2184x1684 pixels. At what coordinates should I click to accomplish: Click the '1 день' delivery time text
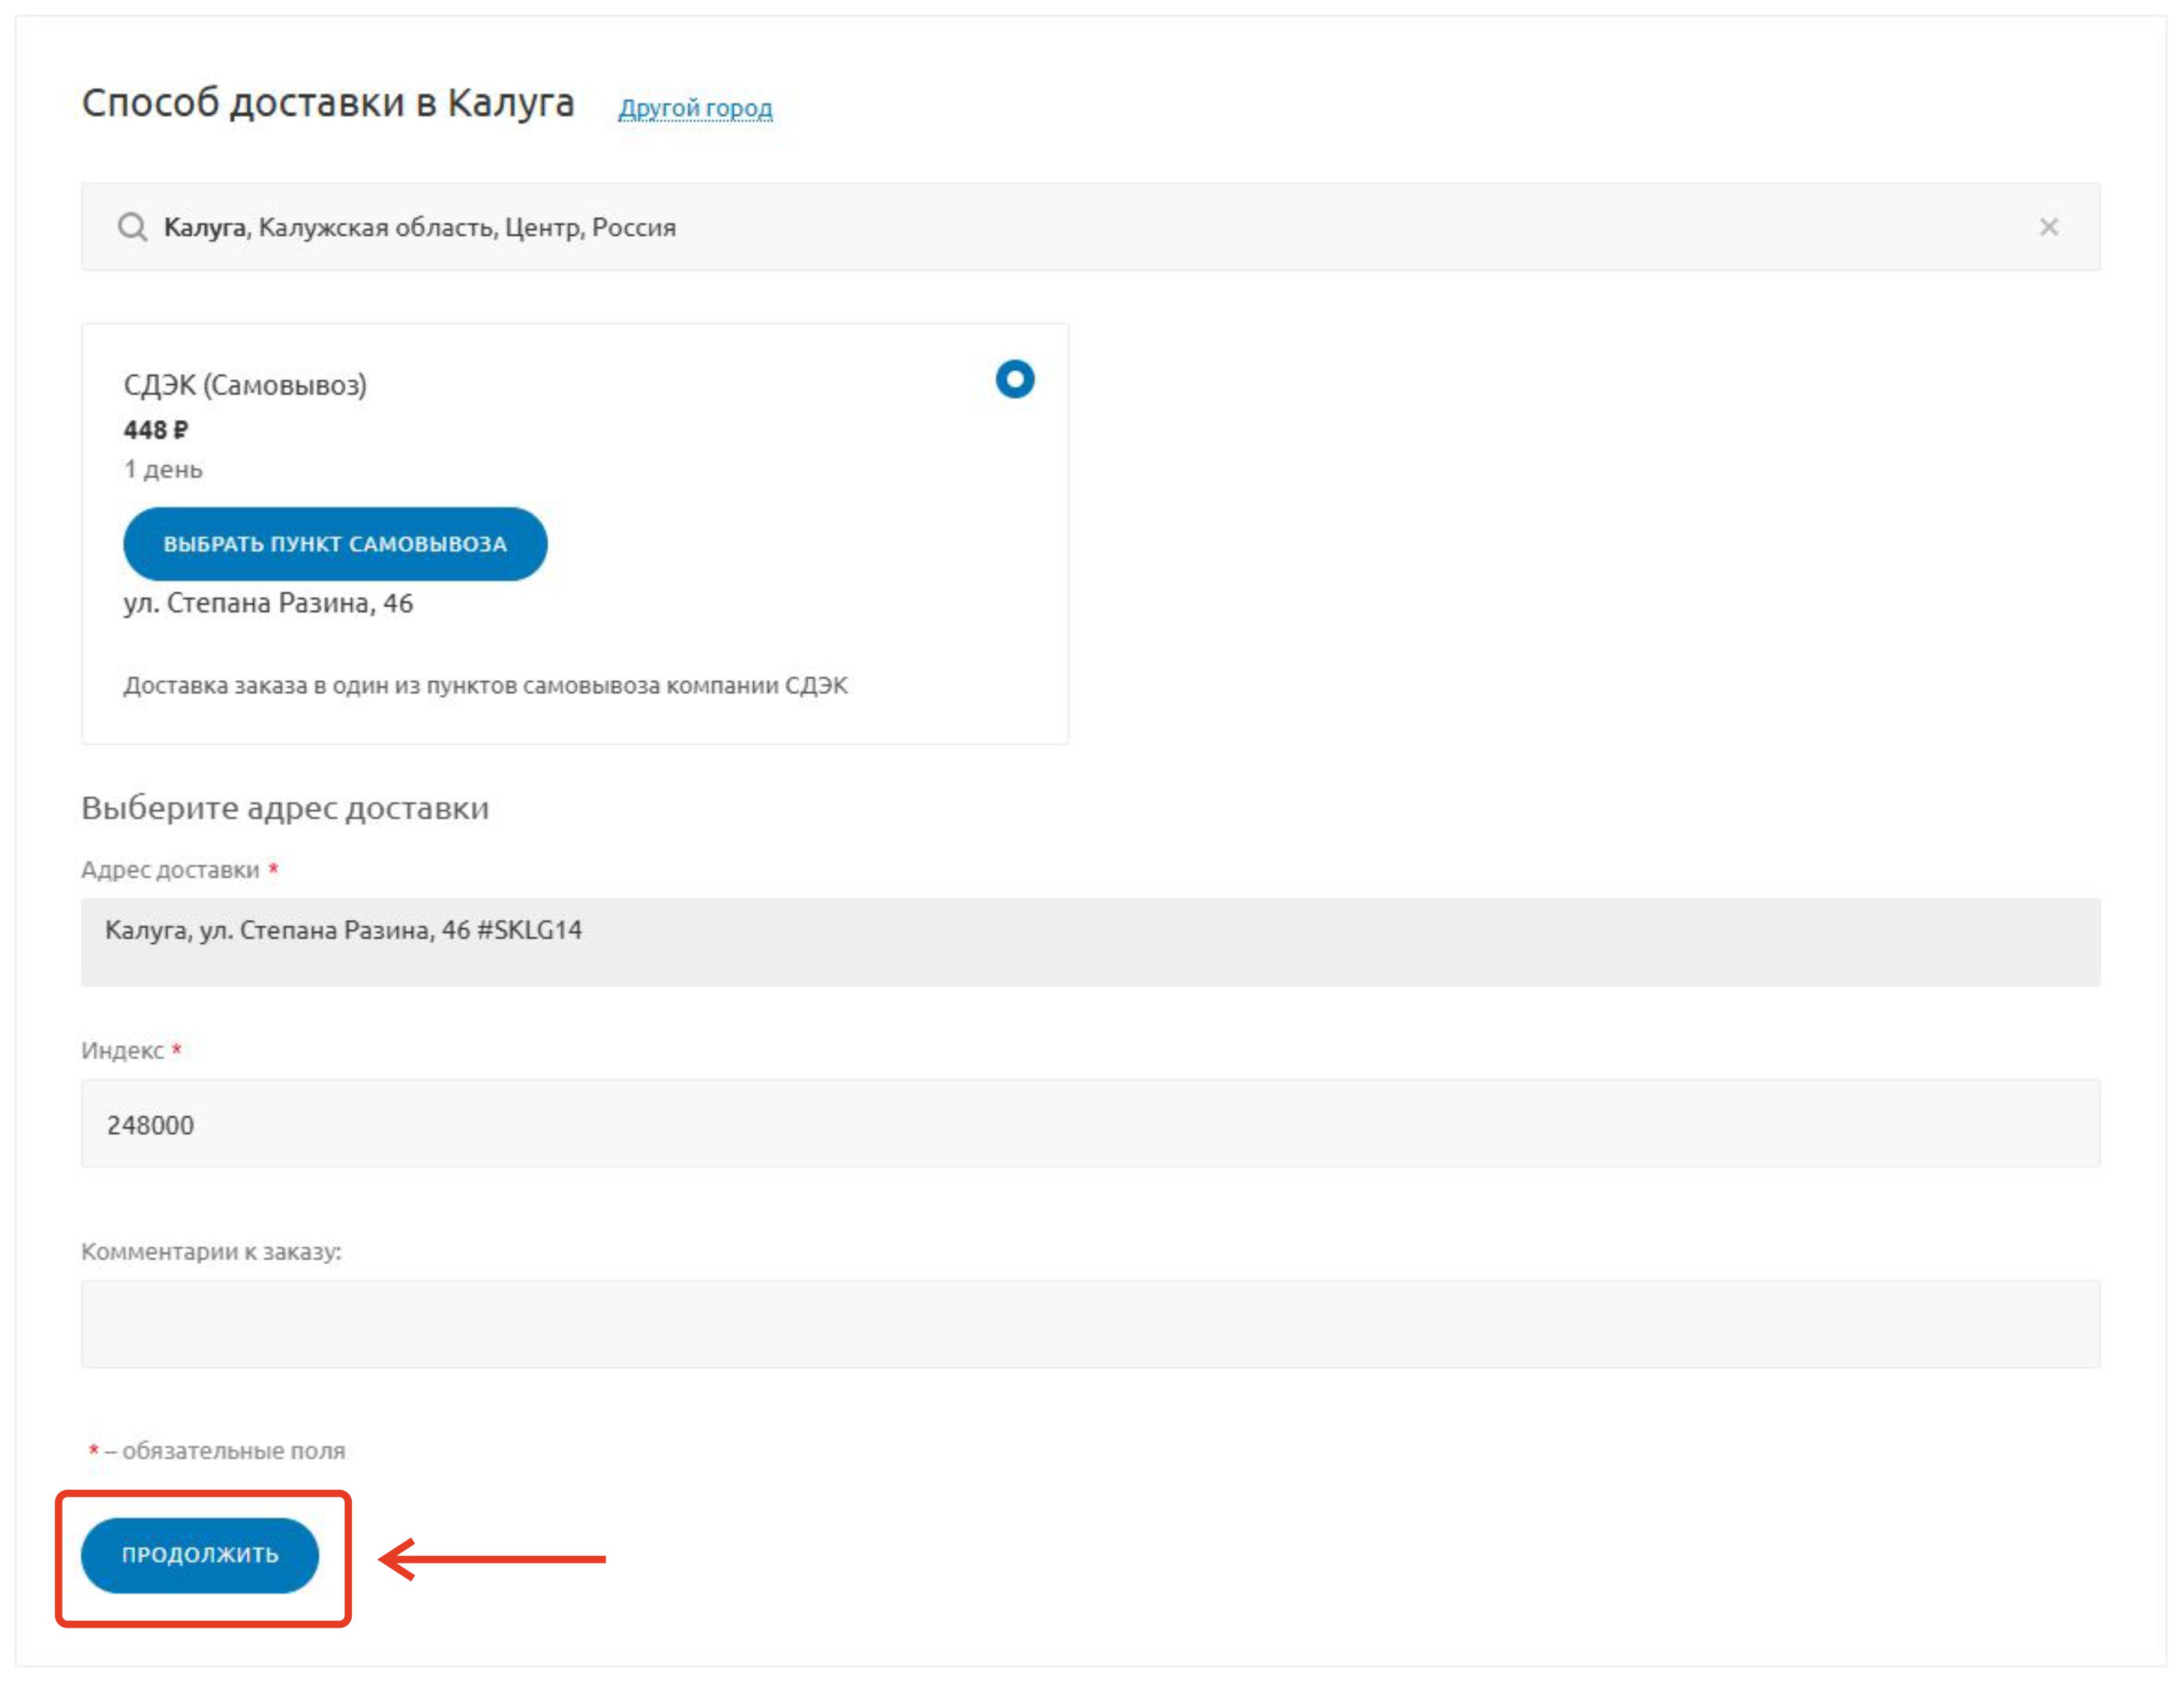163,470
